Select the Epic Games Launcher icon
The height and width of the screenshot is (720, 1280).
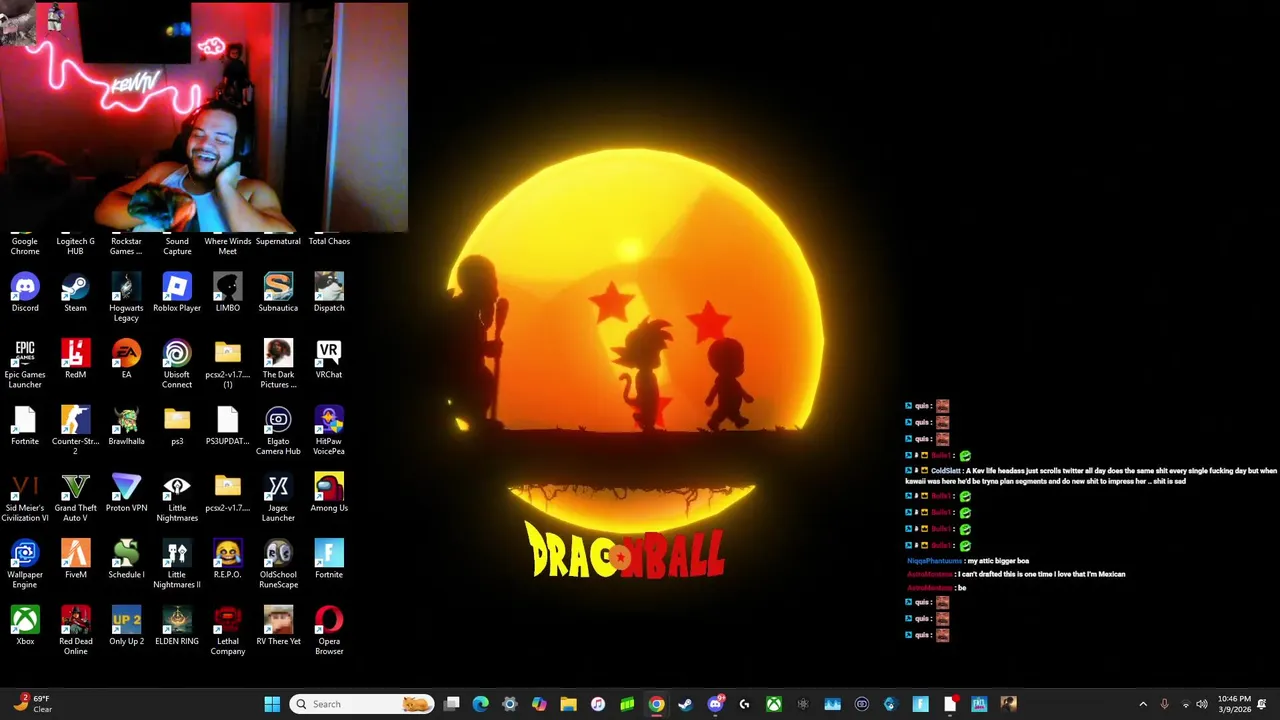click(x=25, y=364)
